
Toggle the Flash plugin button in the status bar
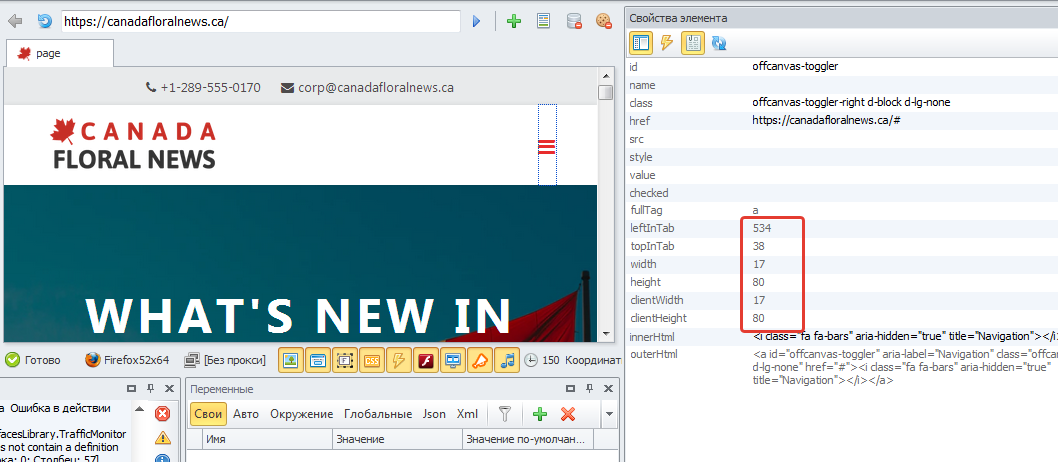pyautogui.click(x=426, y=361)
